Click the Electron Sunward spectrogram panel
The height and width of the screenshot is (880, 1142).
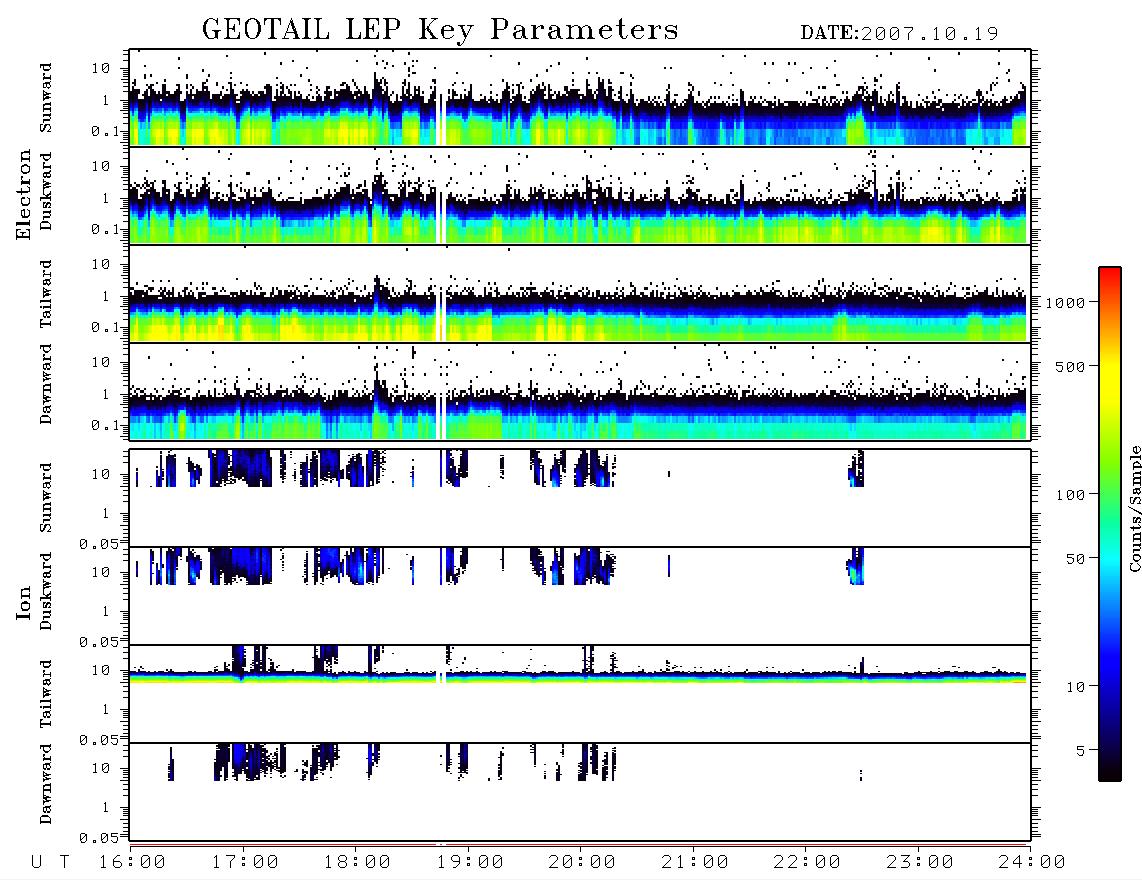click(x=580, y=98)
